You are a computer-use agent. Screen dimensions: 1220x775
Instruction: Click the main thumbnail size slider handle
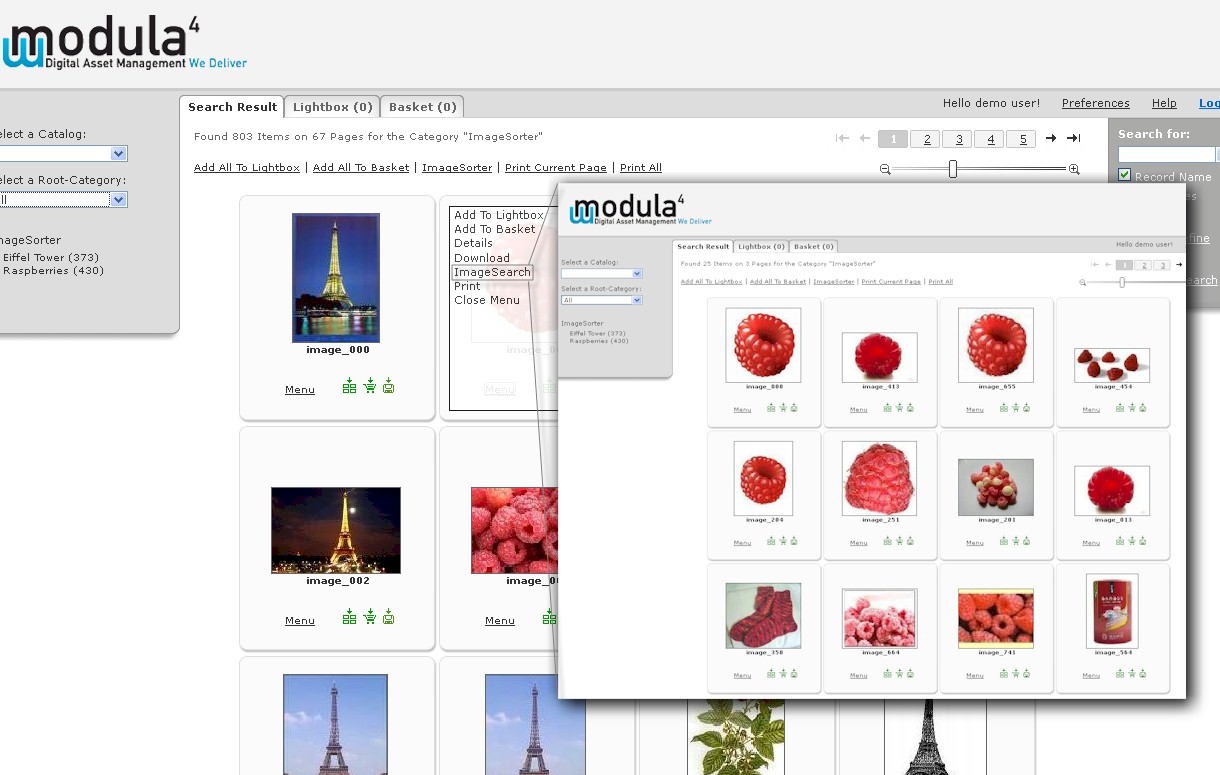pyautogui.click(x=953, y=169)
